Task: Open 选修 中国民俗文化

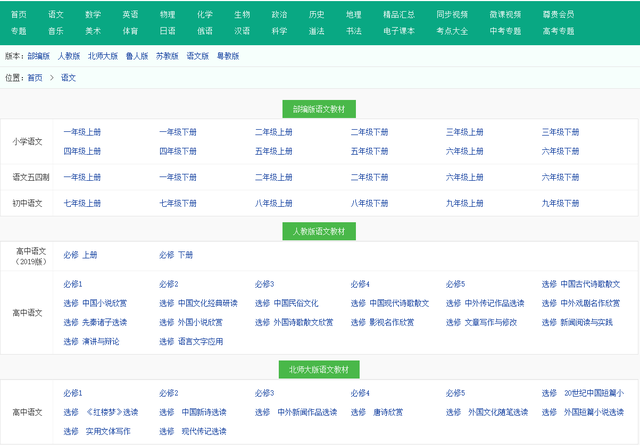Action: tap(287, 303)
